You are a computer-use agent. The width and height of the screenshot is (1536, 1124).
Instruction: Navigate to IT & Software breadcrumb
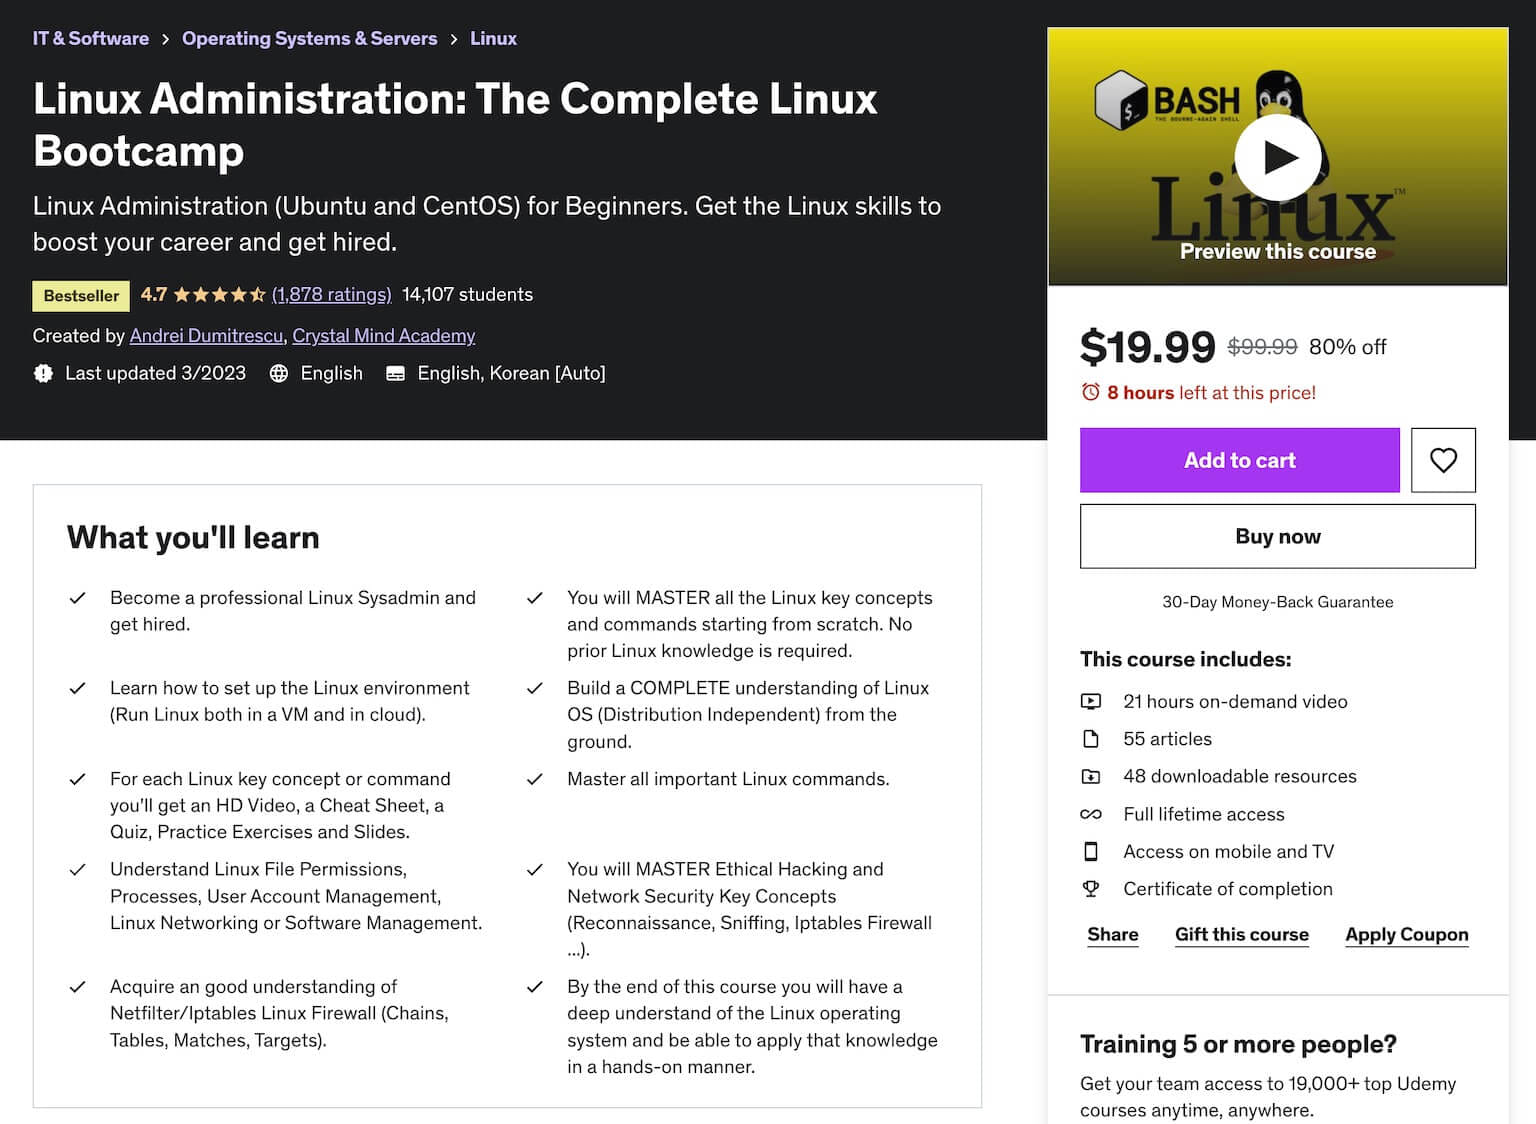90,38
